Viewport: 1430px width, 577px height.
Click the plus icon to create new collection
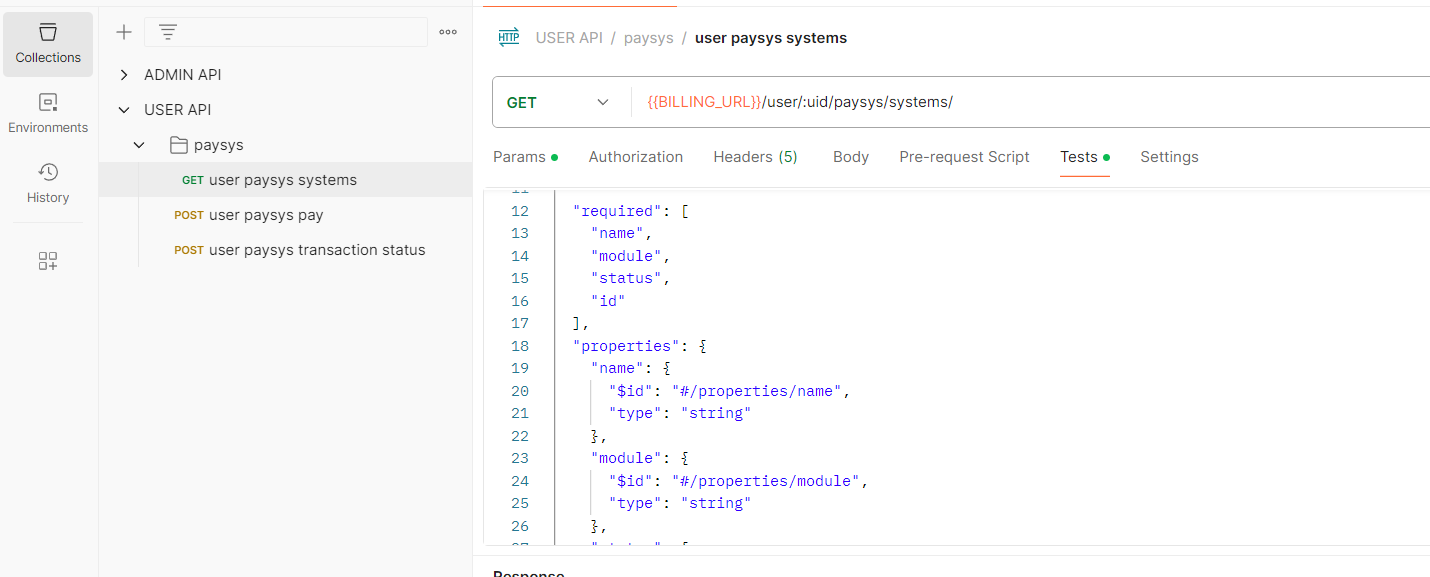[x=124, y=32]
